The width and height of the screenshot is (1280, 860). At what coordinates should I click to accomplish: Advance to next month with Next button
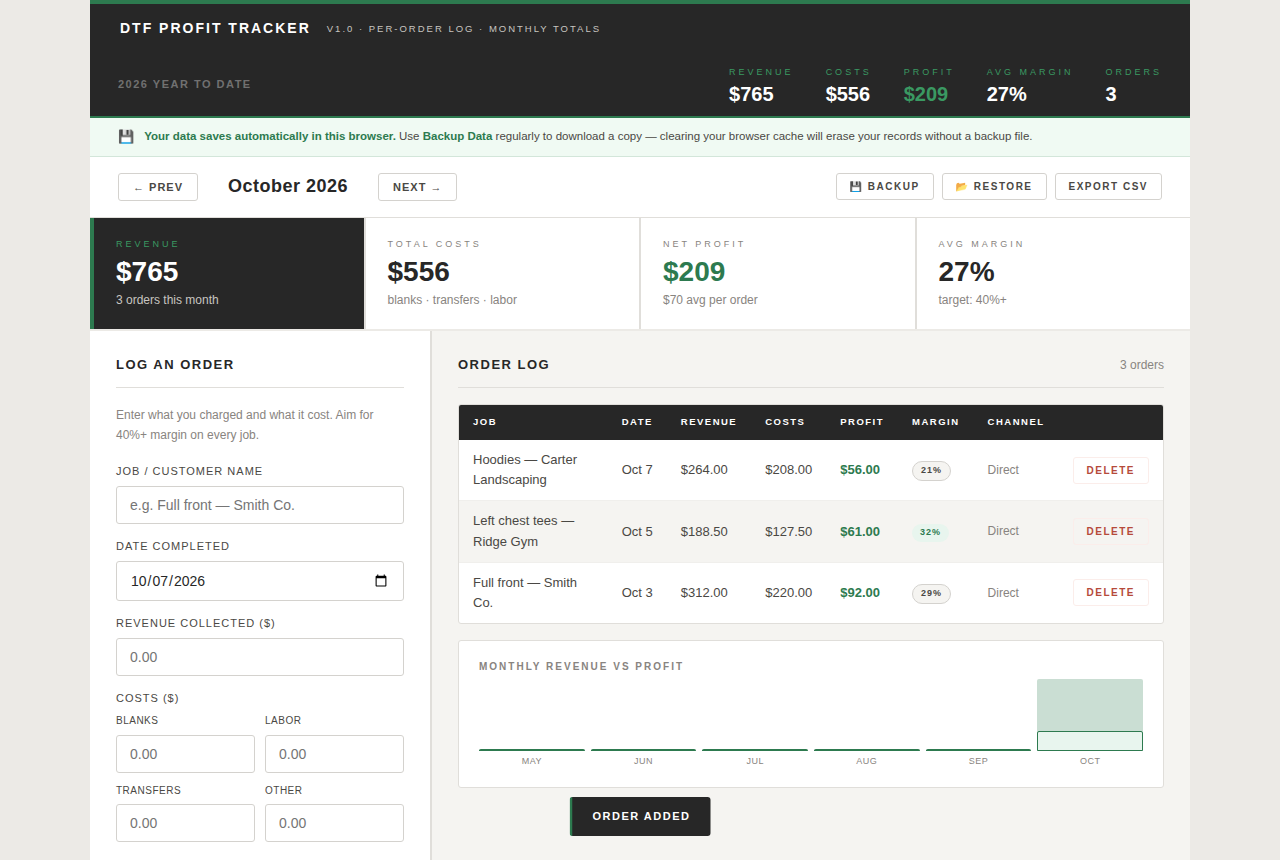click(417, 187)
